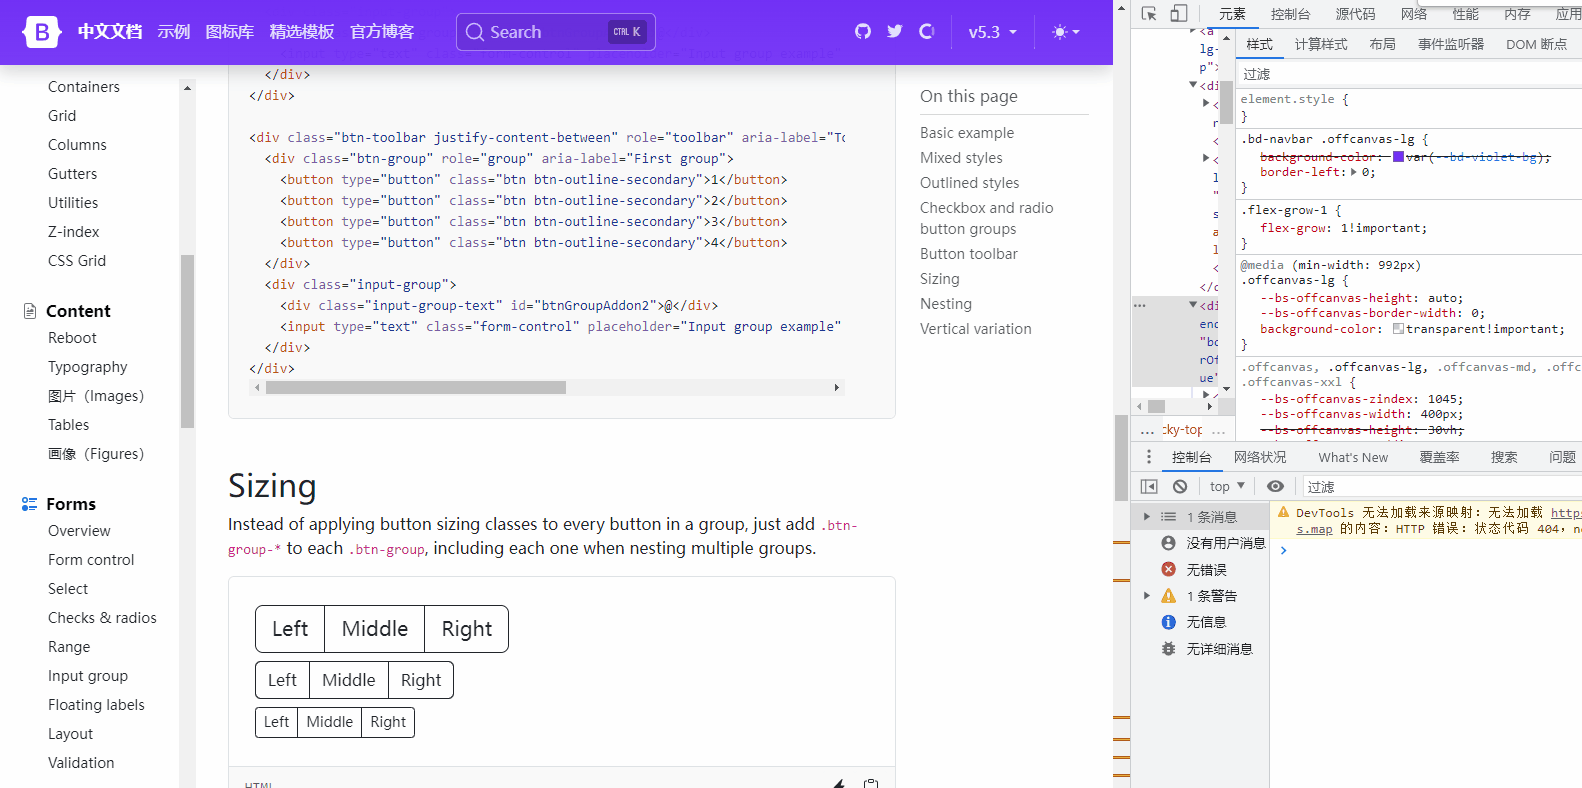Click the 示例 nav link
The image size is (1582, 788).
click(173, 32)
